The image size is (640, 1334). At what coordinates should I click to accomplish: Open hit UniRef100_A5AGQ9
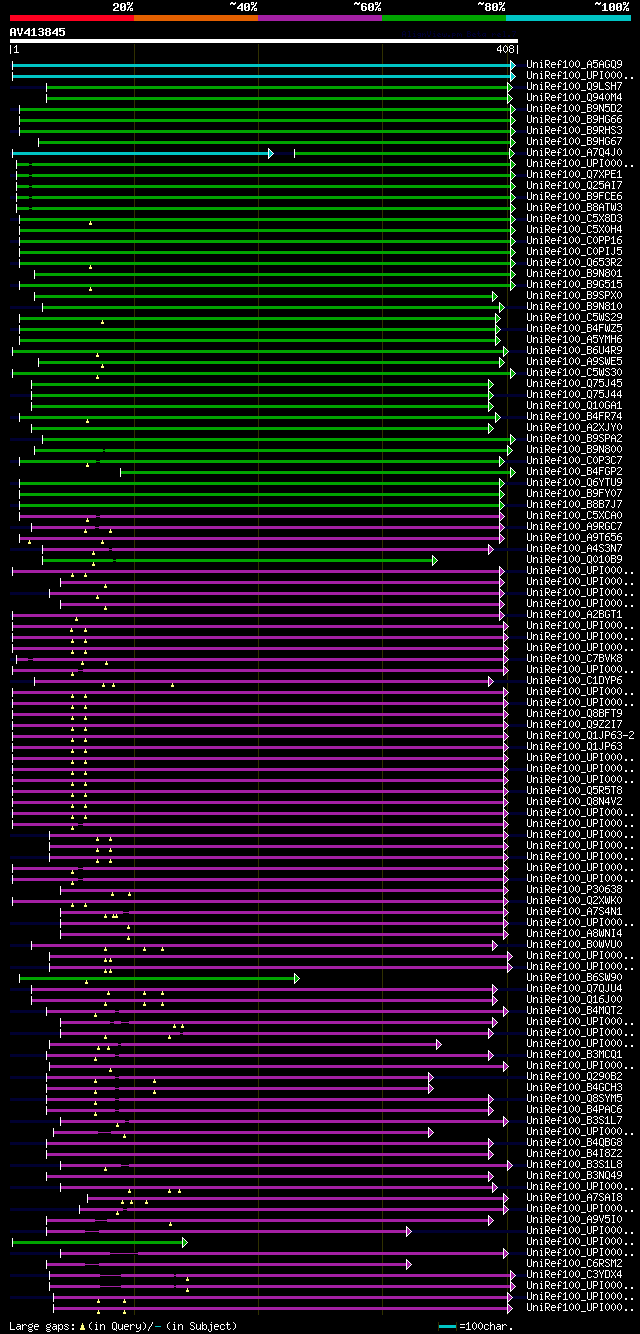point(574,64)
